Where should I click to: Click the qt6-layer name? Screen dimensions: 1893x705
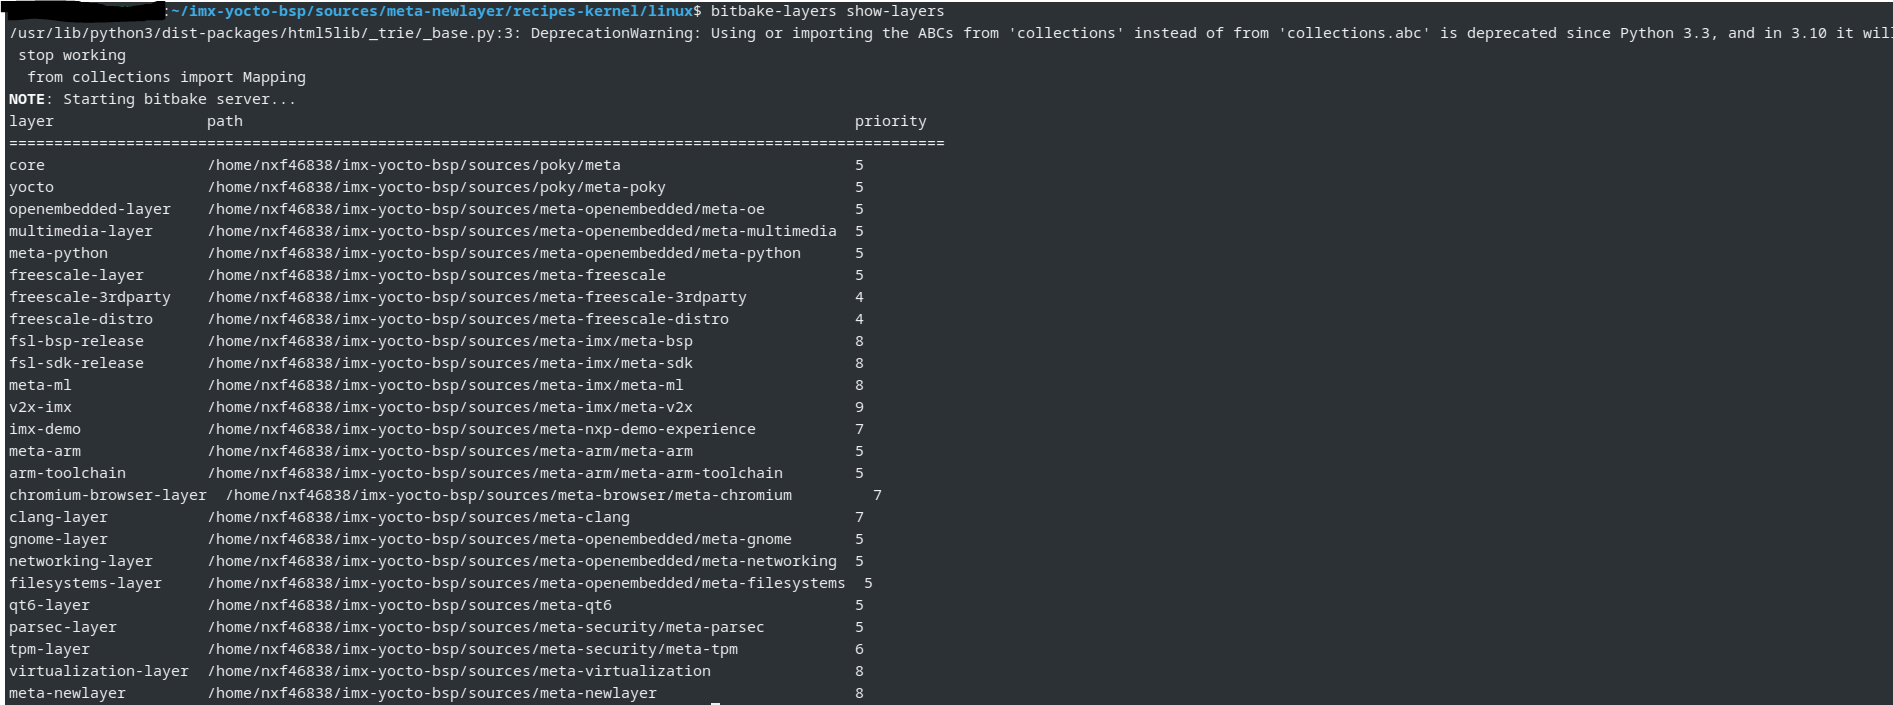click(49, 605)
